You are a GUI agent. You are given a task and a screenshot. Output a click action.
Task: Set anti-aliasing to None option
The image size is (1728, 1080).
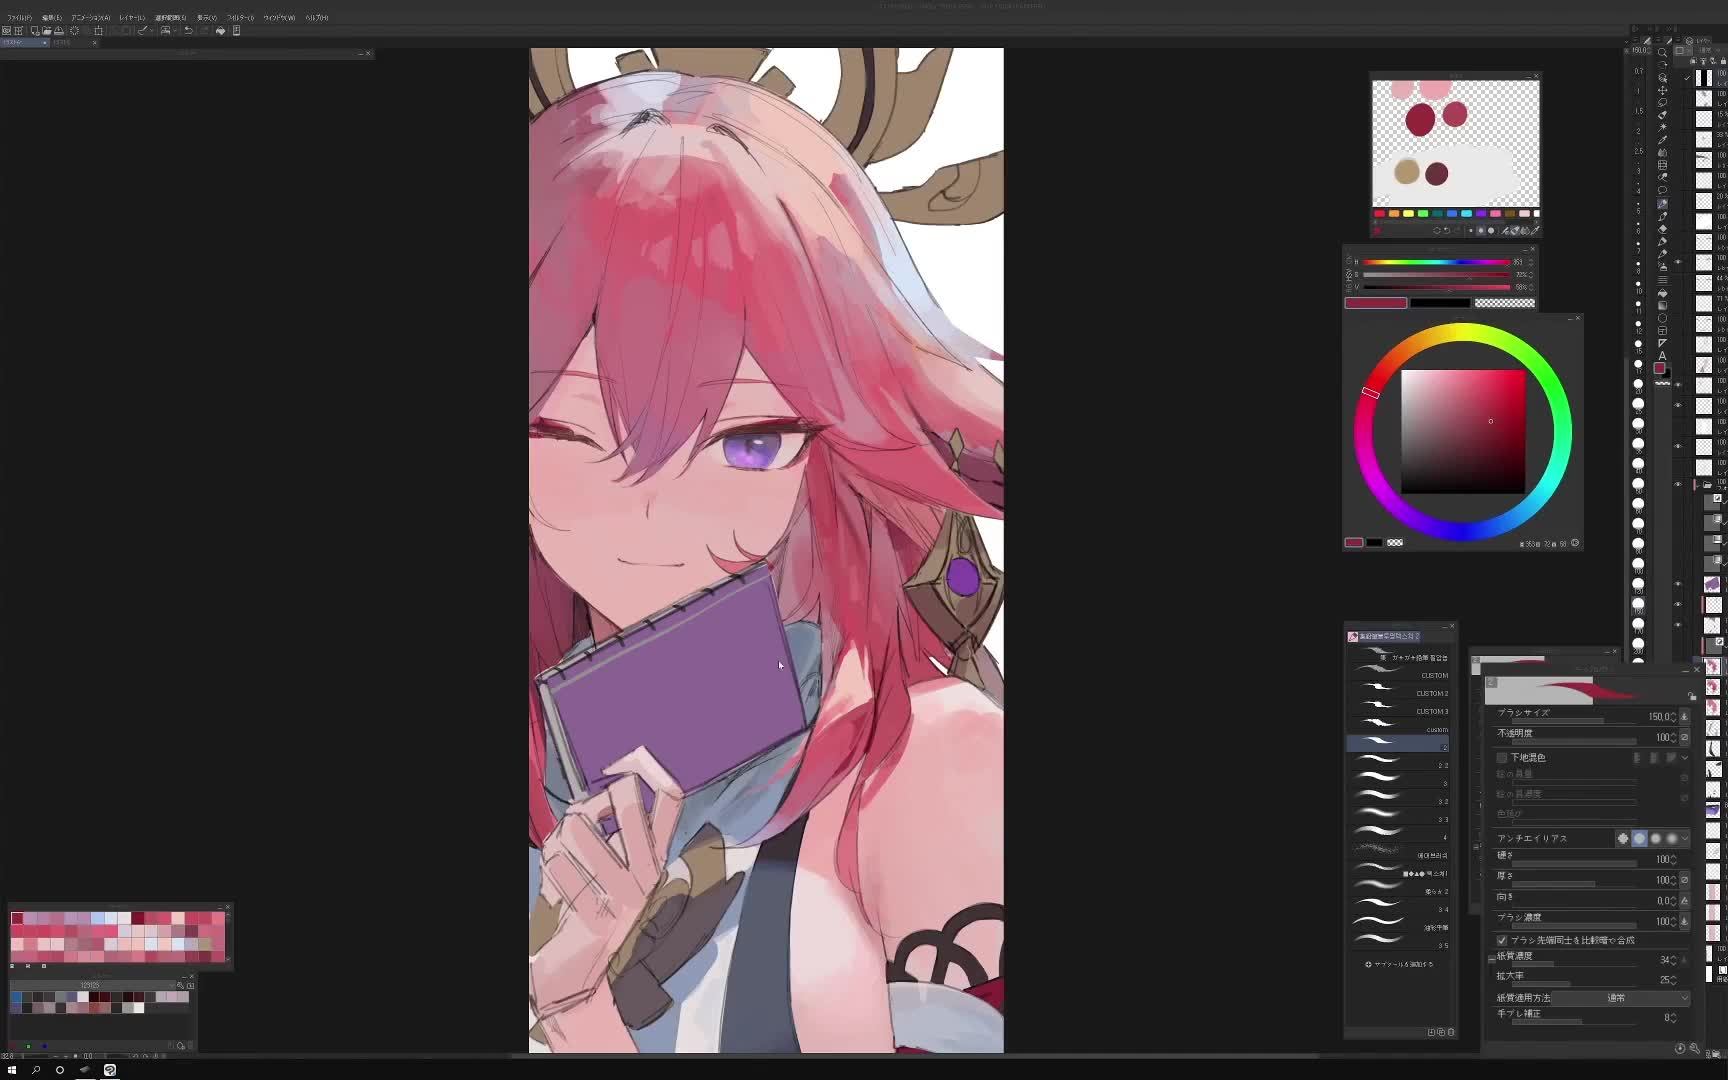pyautogui.click(x=1623, y=838)
